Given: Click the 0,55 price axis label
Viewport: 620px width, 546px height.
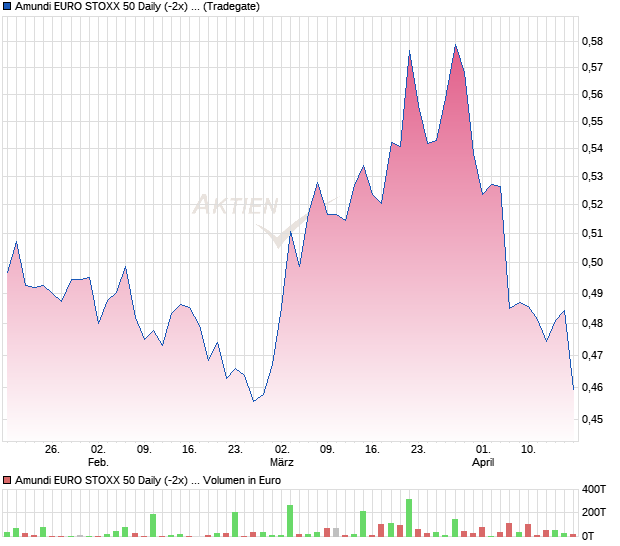Looking at the screenshot, I should (592, 121).
